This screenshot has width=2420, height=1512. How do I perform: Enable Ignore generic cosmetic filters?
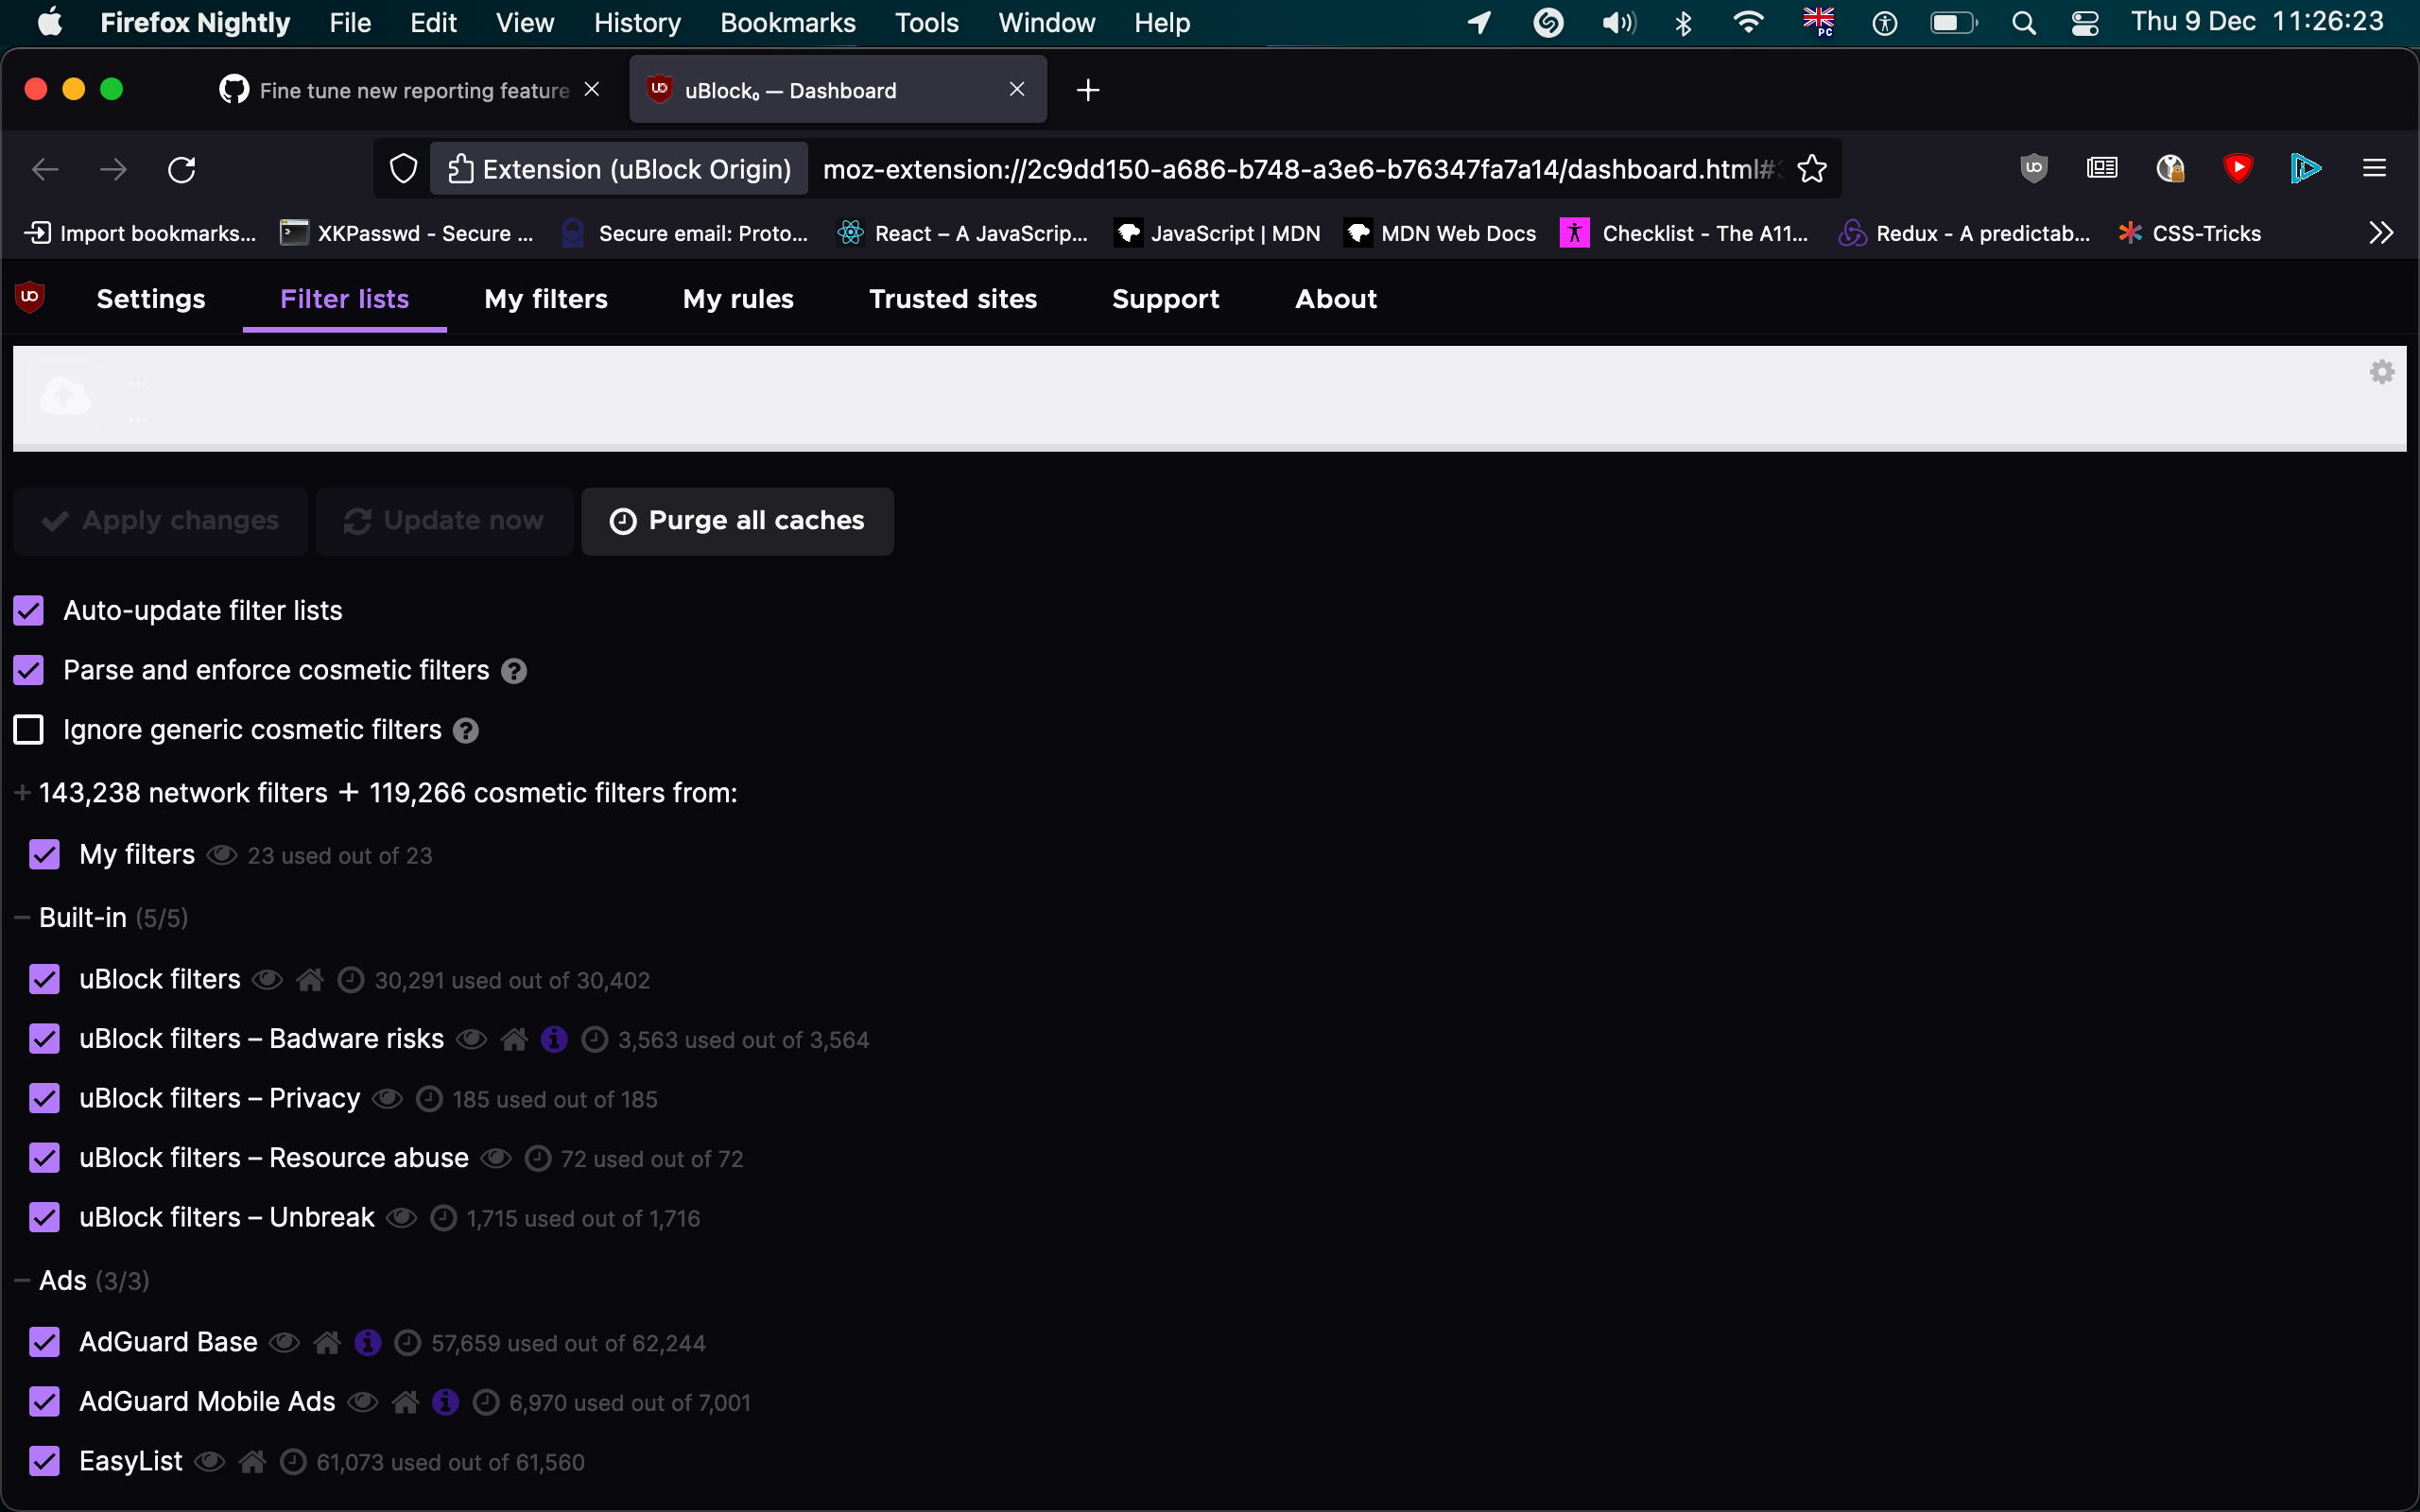click(x=28, y=729)
